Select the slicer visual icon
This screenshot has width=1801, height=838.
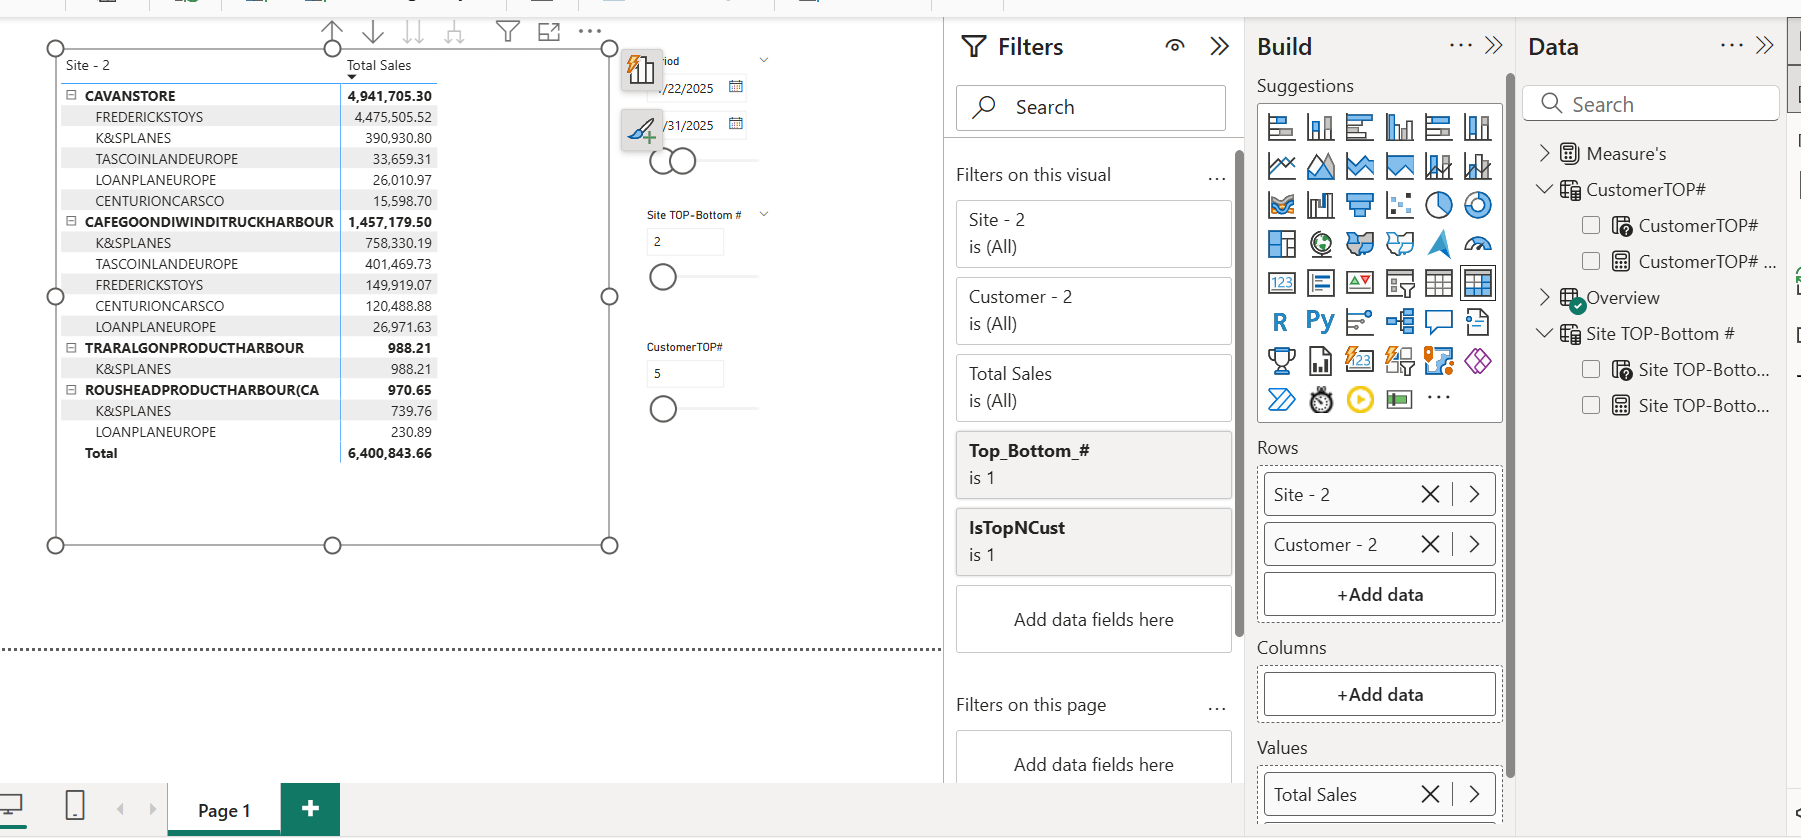pyautogui.click(x=1400, y=283)
